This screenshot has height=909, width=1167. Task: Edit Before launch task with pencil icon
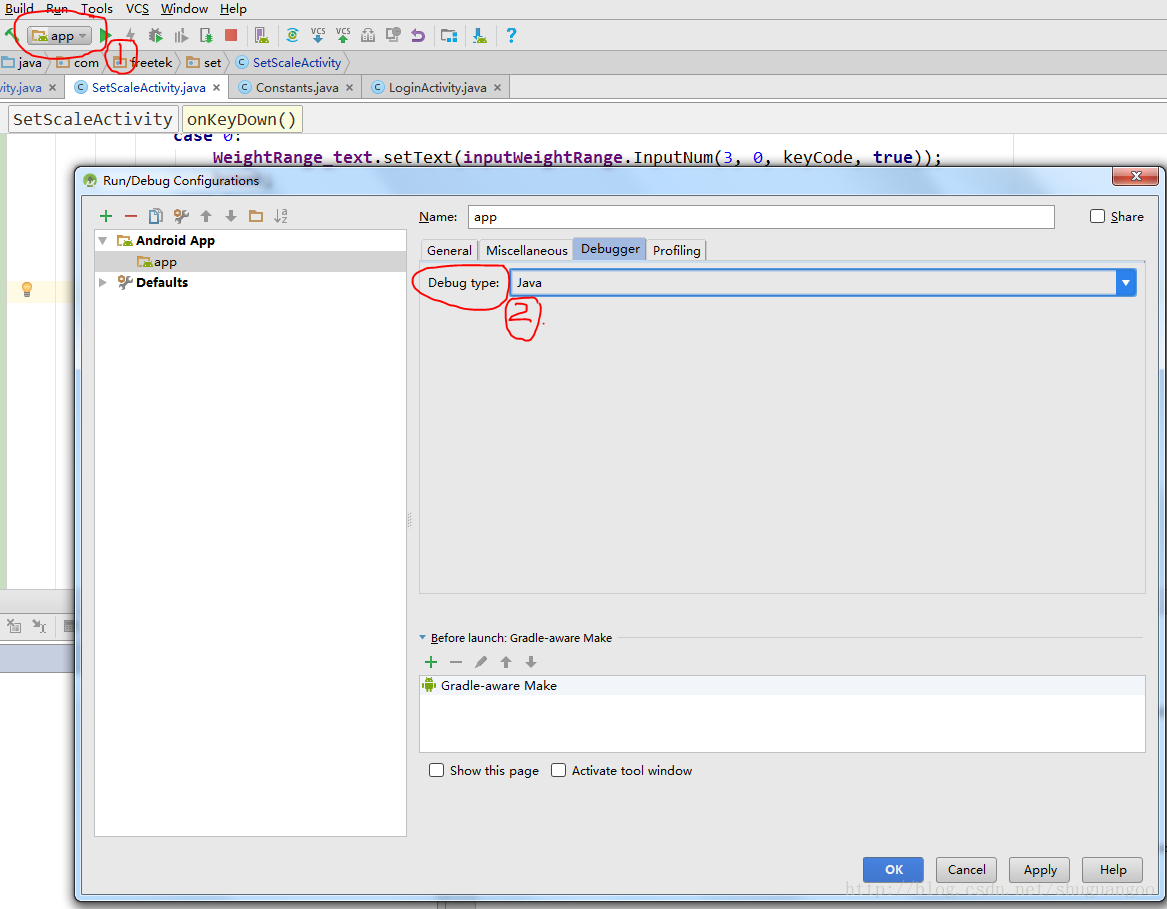(482, 662)
